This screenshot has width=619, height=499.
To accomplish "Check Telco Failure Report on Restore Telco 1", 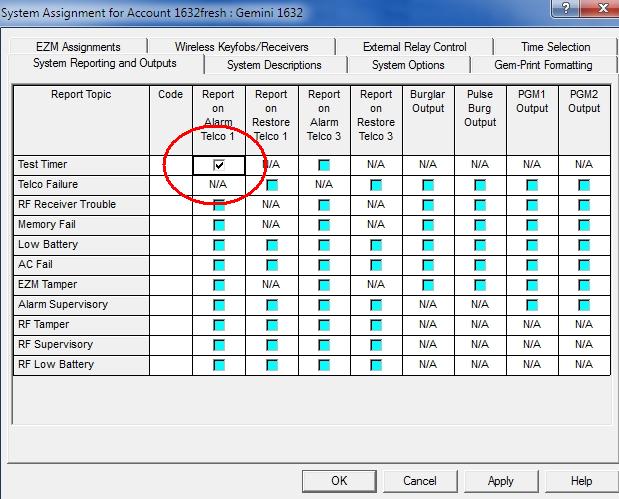I will (271, 185).
